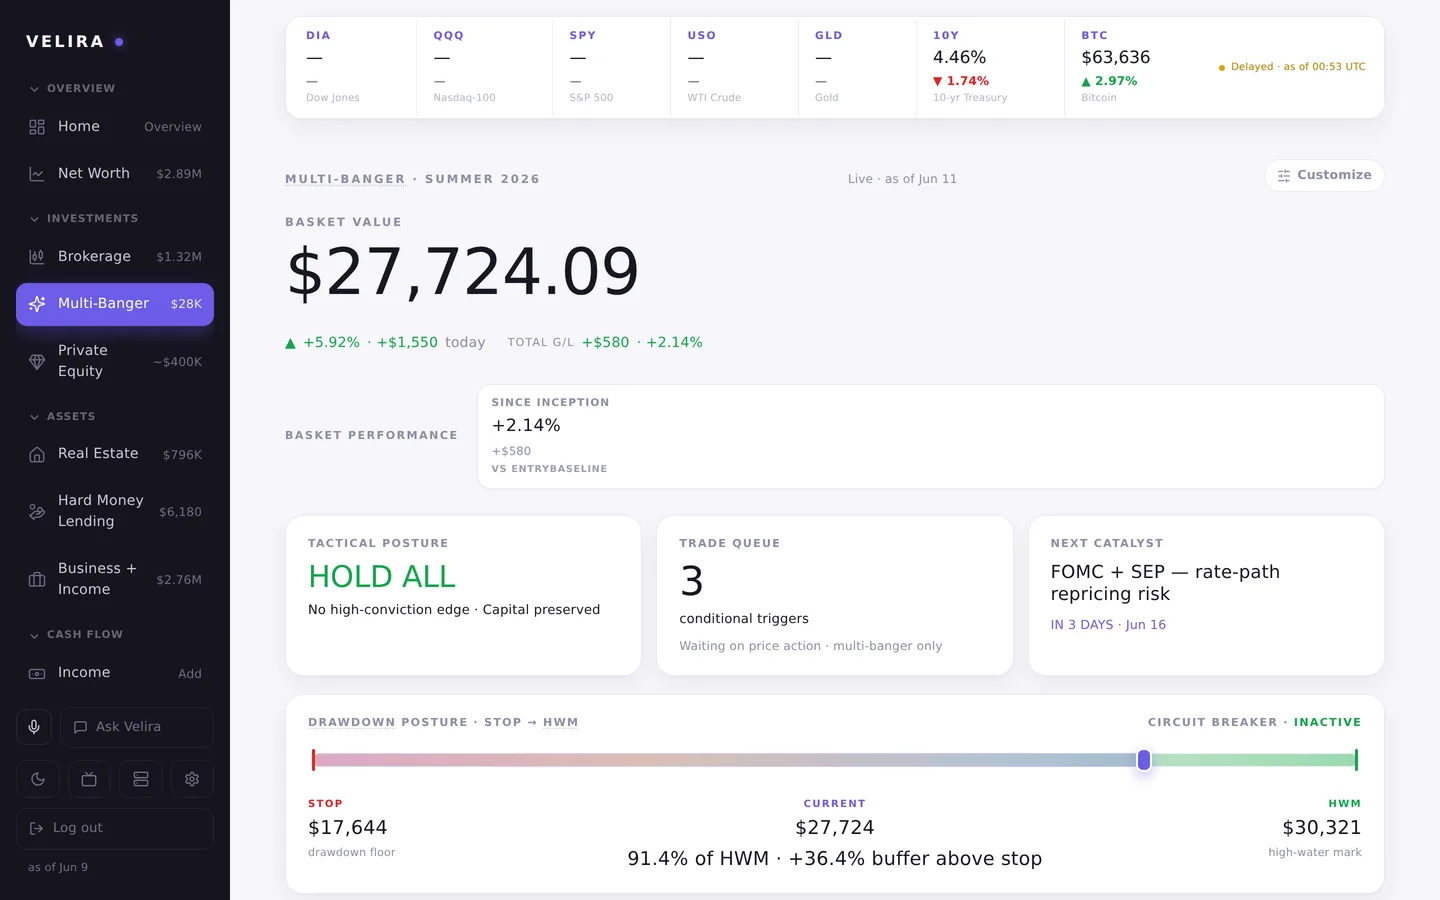The width and height of the screenshot is (1440, 900).
Task: Click the sliders icon on Customize
Action: point(1284,175)
